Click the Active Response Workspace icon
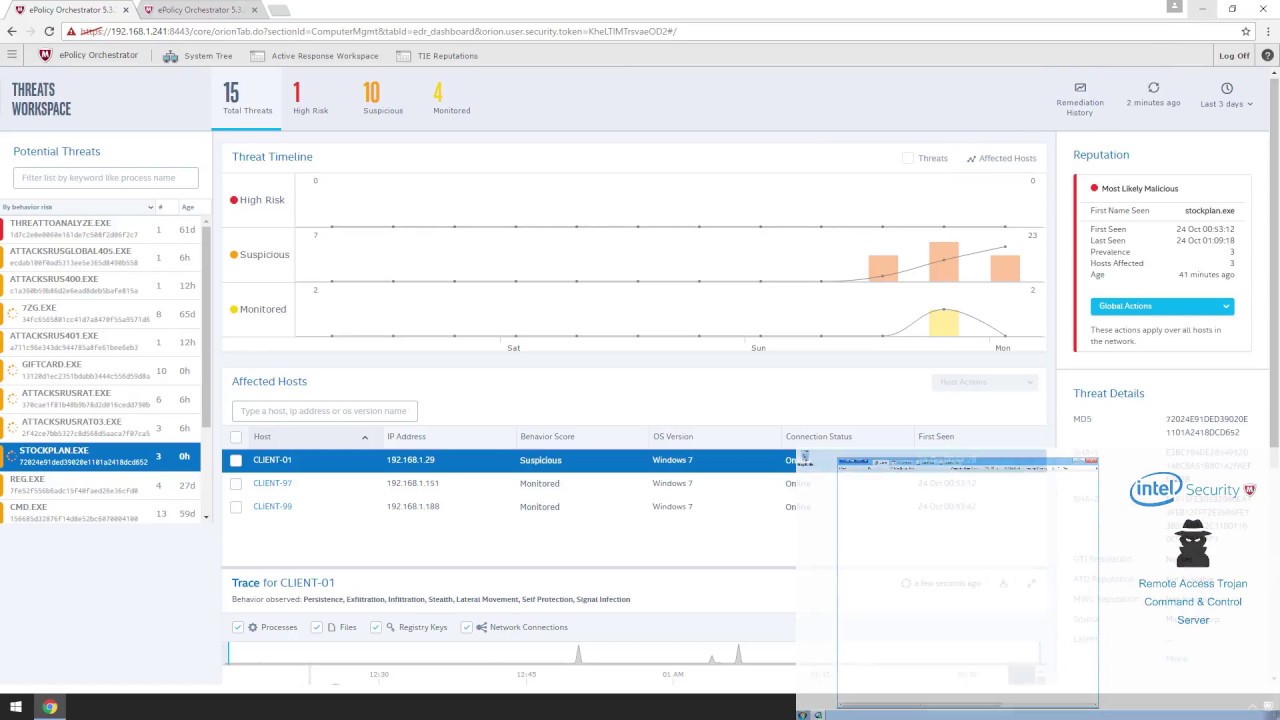Viewport: 1280px width, 720px height. [x=258, y=56]
